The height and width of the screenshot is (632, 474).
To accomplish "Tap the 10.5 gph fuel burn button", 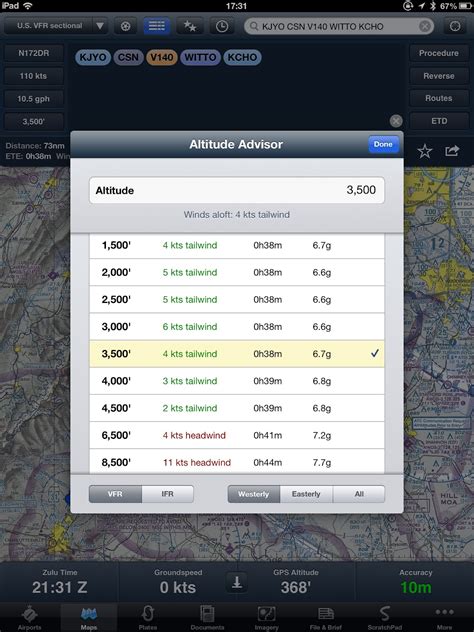I will 34,98.
